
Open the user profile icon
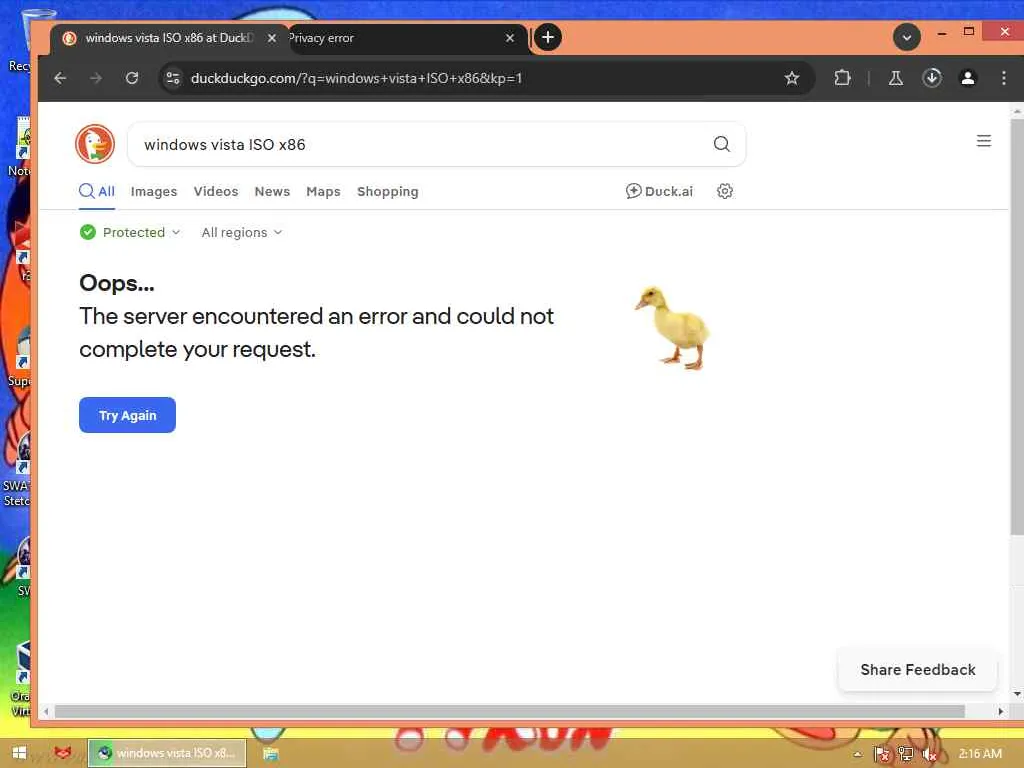click(x=968, y=78)
